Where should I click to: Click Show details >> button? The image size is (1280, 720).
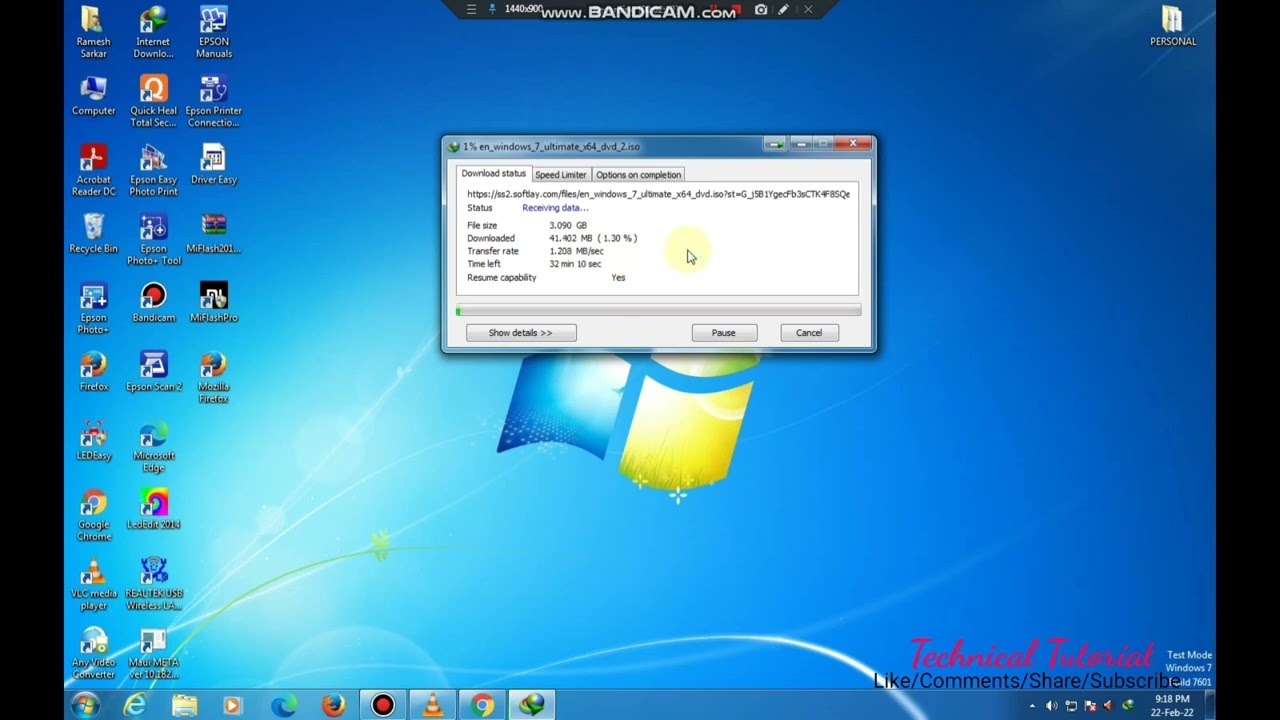(x=521, y=333)
